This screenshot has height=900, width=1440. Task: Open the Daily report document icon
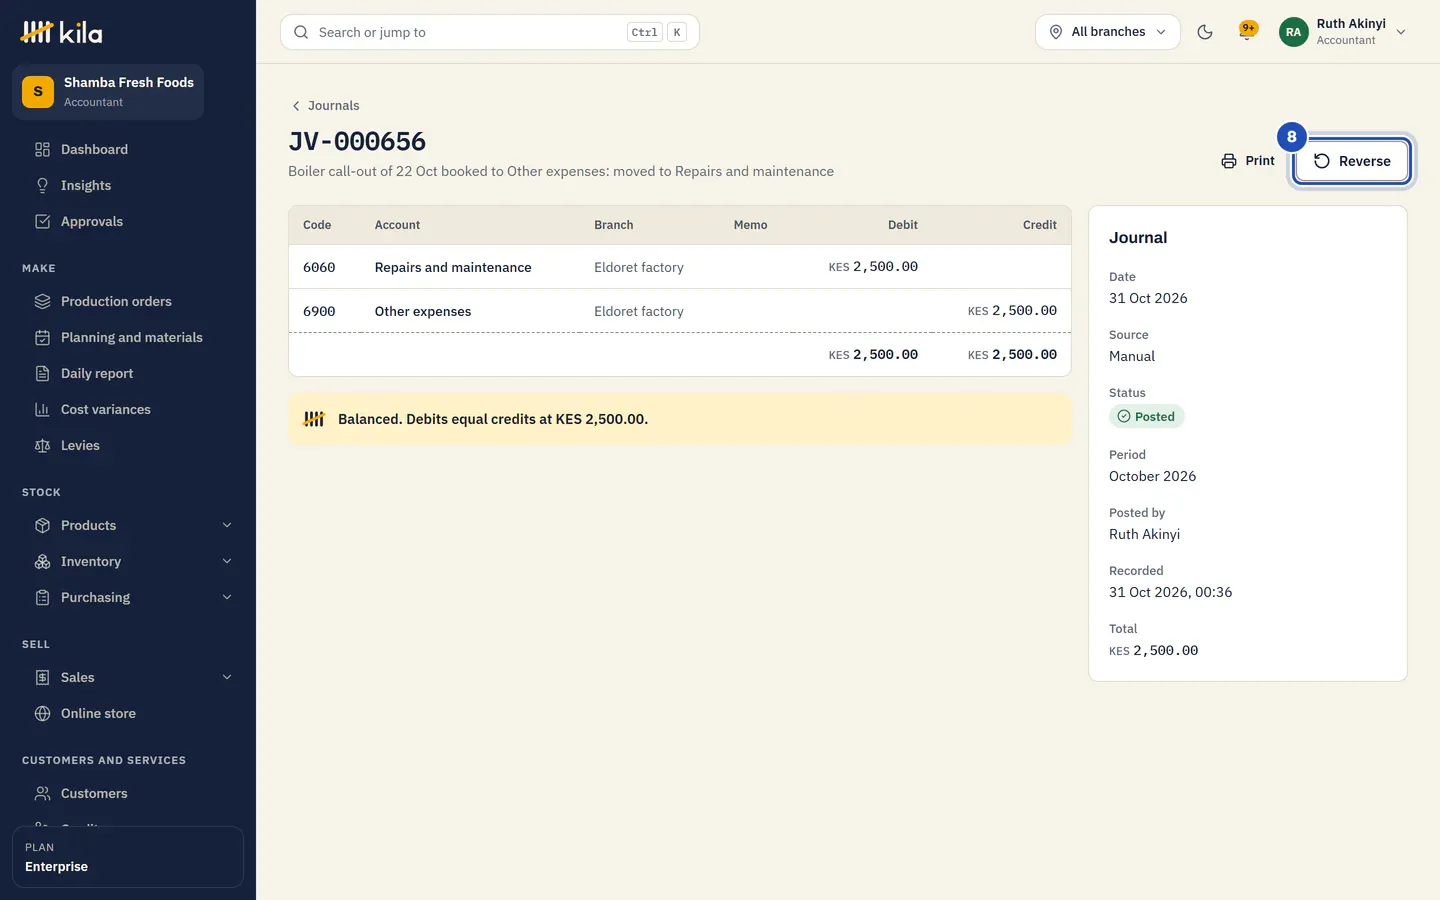point(42,373)
